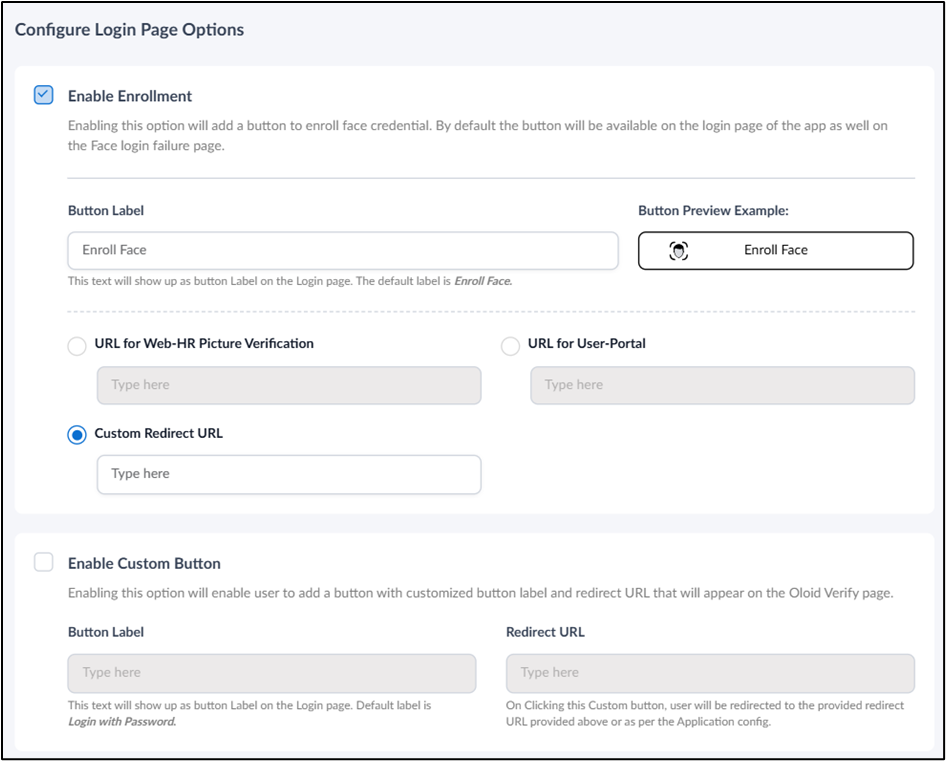
Task: Click the Enable Custom Button label text
Action: point(144,563)
